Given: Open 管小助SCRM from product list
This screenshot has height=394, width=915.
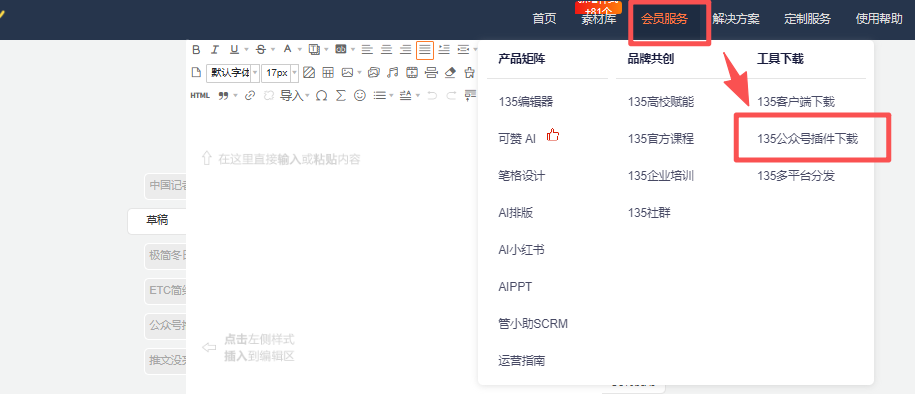Looking at the screenshot, I should (533, 323).
